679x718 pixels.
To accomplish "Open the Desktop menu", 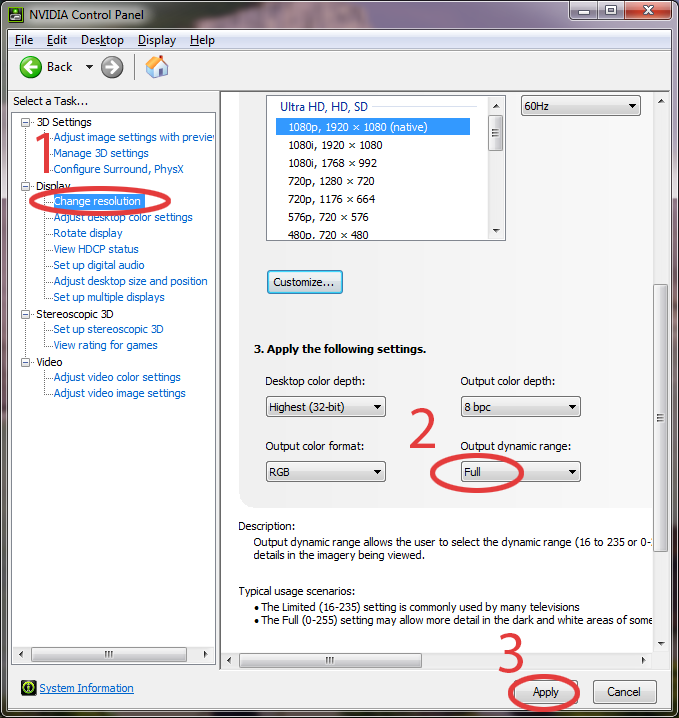I will (102, 40).
